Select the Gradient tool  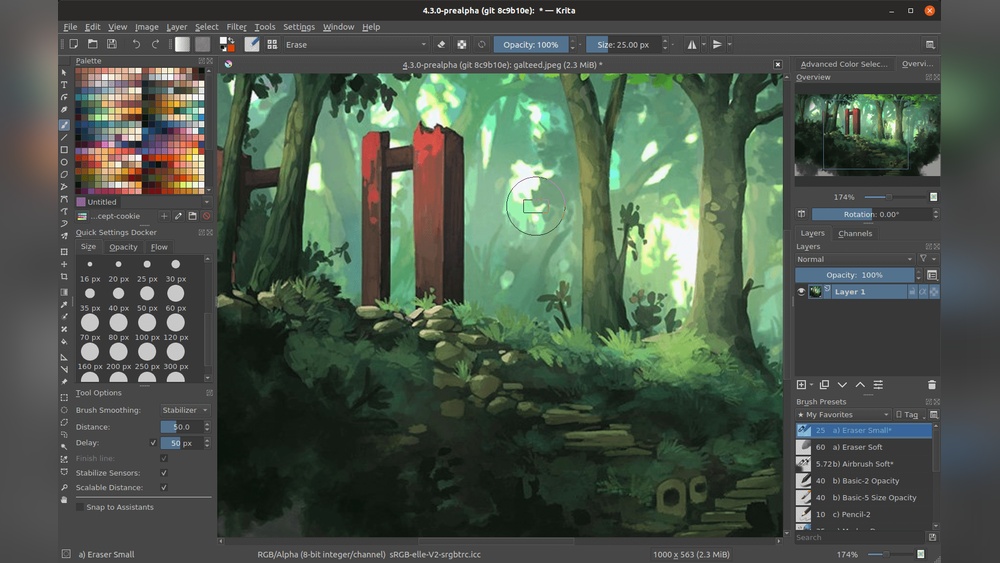point(64,292)
